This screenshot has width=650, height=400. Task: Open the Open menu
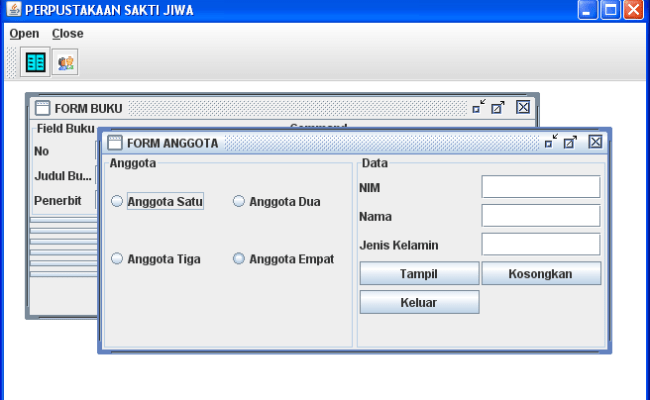24,34
